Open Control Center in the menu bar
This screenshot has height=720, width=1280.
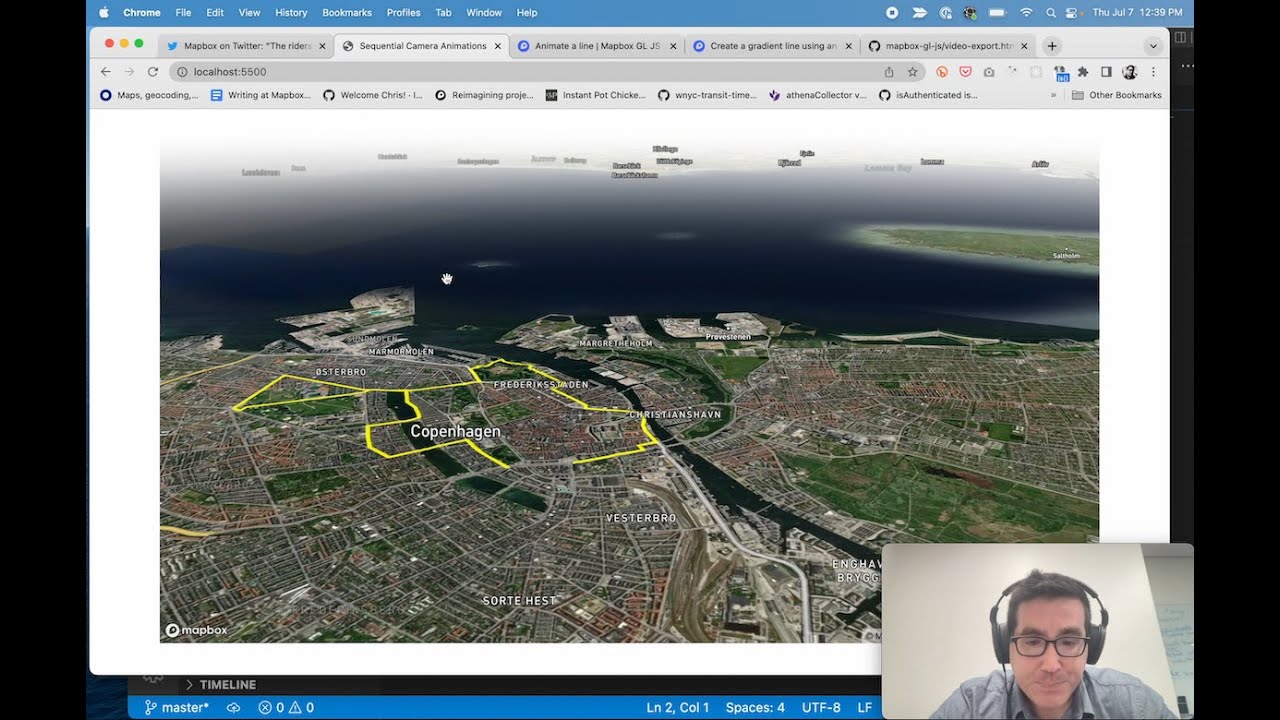tap(1073, 12)
